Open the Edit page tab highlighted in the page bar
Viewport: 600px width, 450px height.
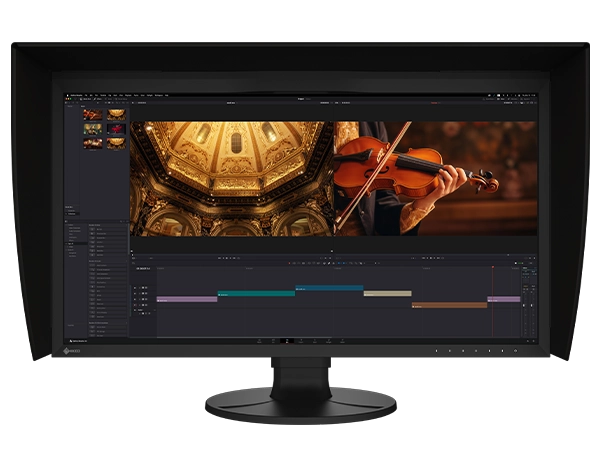(x=287, y=341)
